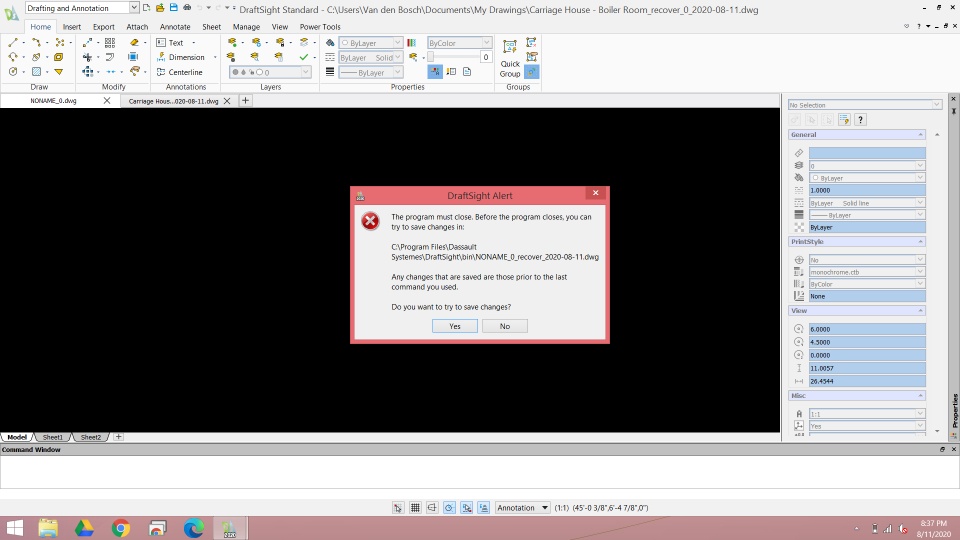Open the Windows Start menu
This screenshot has height=540, width=960.
15,528
